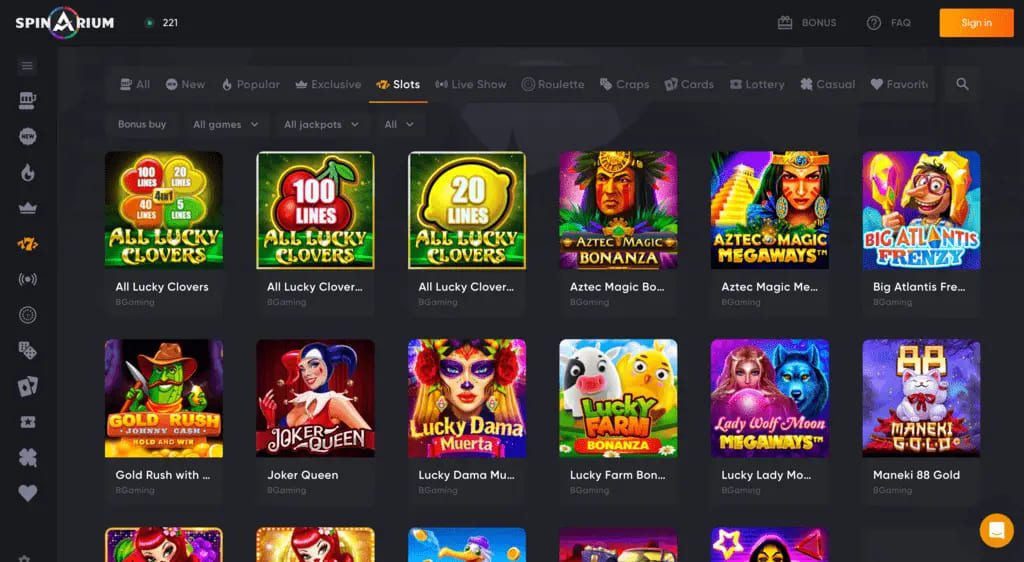The height and width of the screenshot is (562, 1024).
Task: Open the Craps dice sidebar icon
Action: coord(27,351)
